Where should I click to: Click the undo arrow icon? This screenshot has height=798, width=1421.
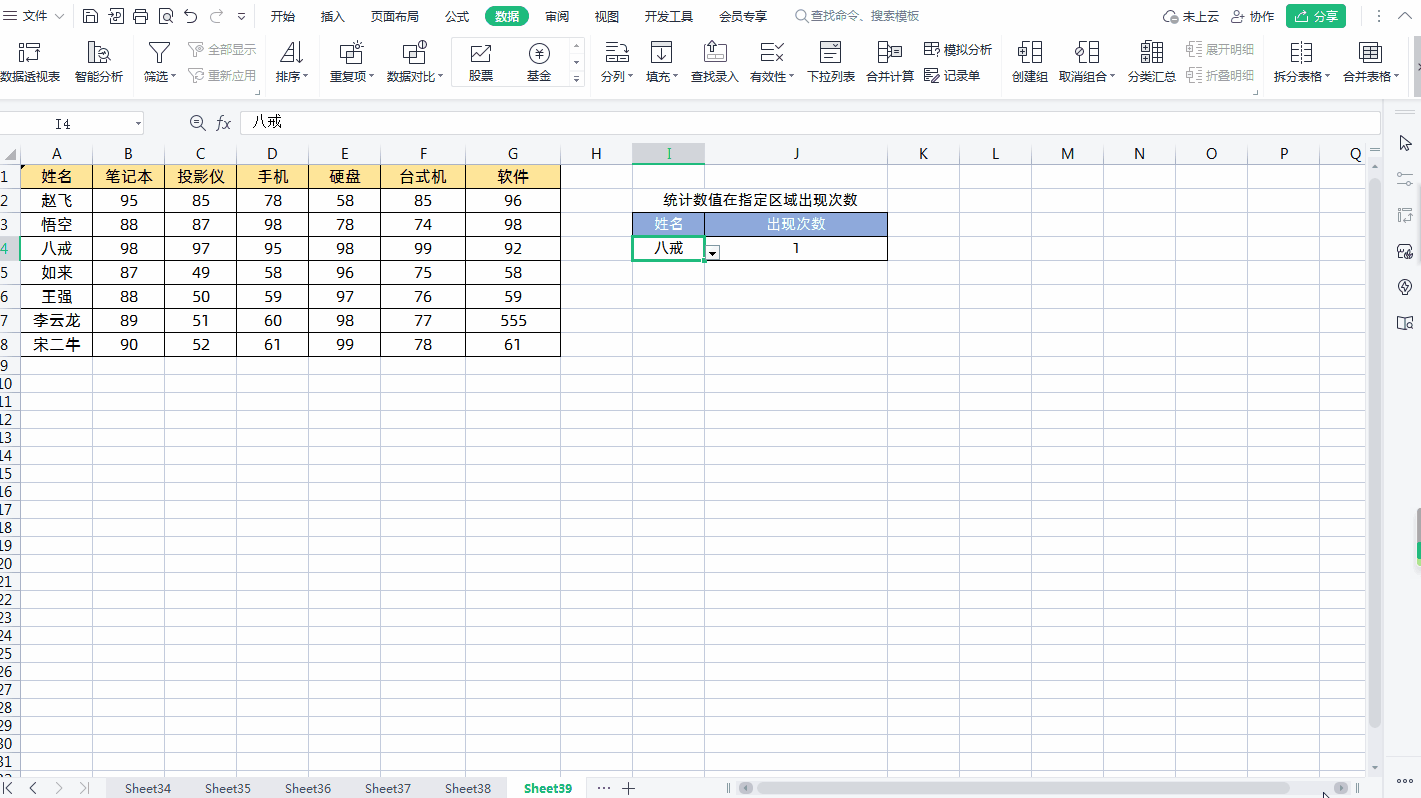(x=191, y=16)
